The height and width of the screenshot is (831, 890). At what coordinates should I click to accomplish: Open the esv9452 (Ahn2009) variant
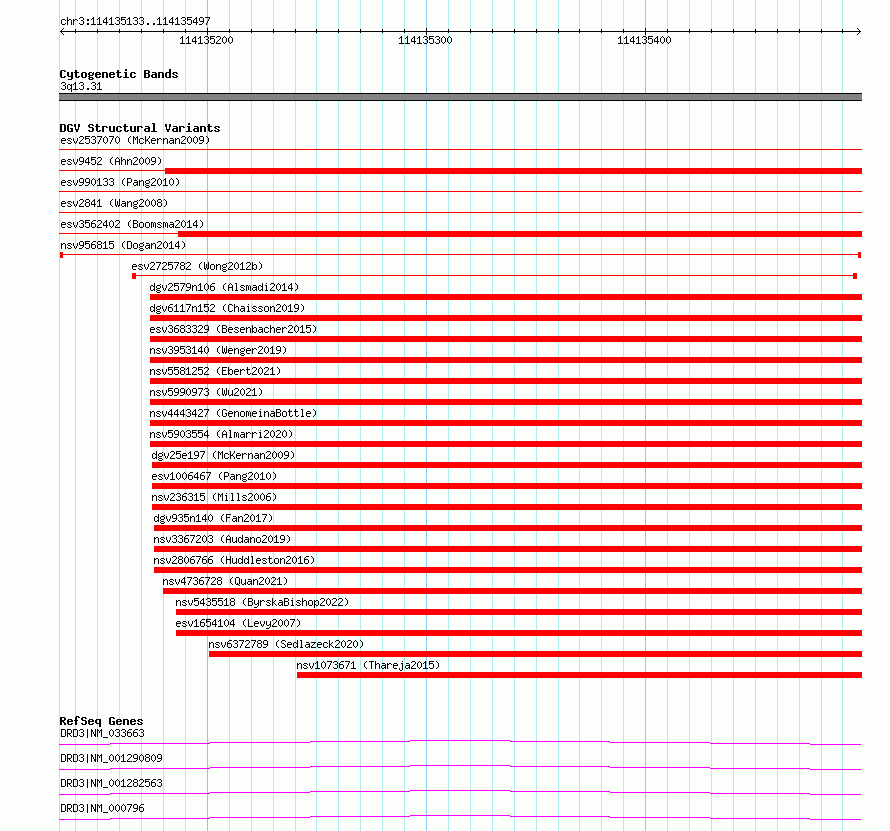tap(111, 161)
